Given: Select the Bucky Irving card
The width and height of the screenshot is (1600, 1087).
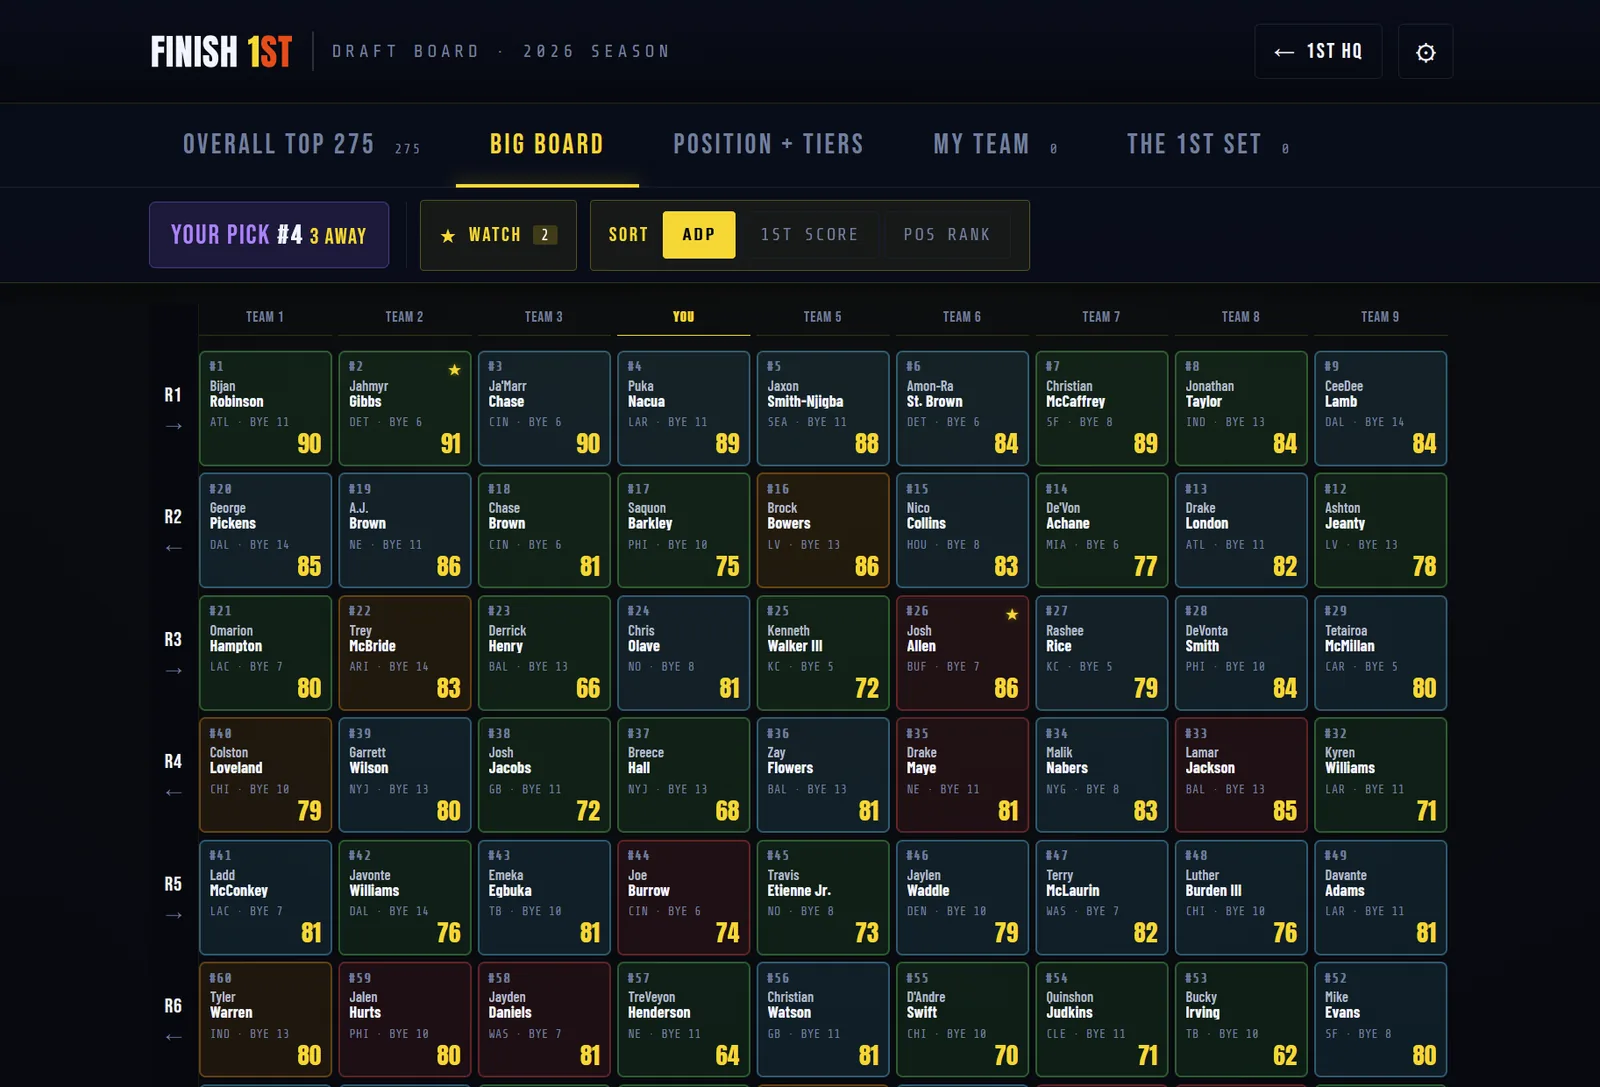Looking at the screenshot, I should tap(1241, 1020).
